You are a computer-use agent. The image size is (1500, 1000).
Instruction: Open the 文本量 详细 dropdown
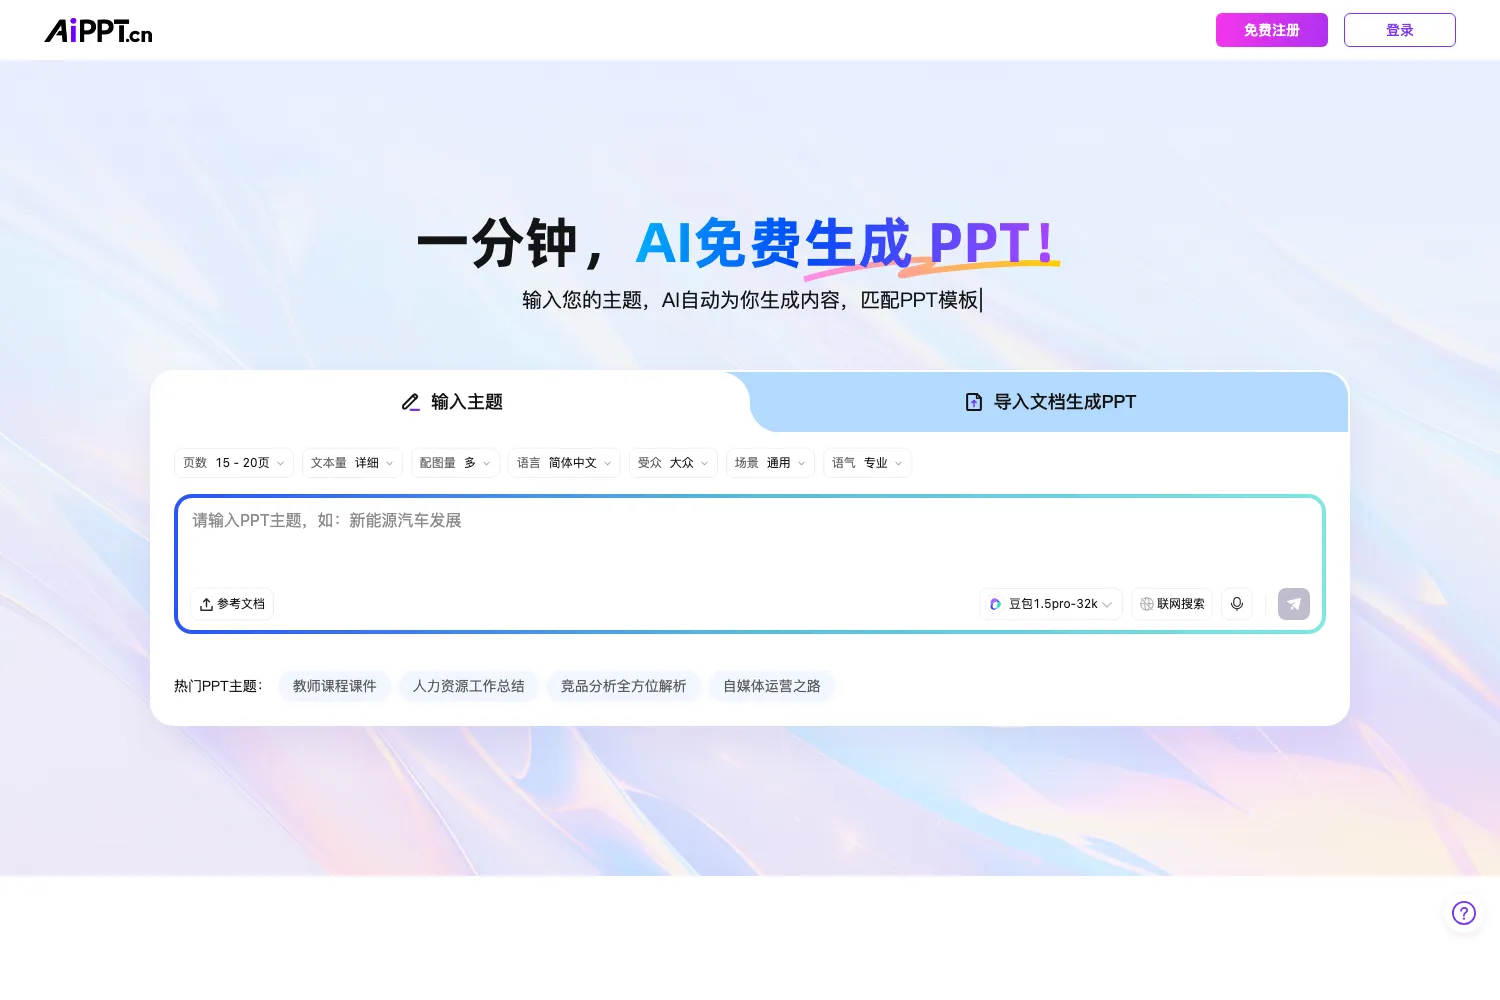pyautogui.click(x=352, y=463)
